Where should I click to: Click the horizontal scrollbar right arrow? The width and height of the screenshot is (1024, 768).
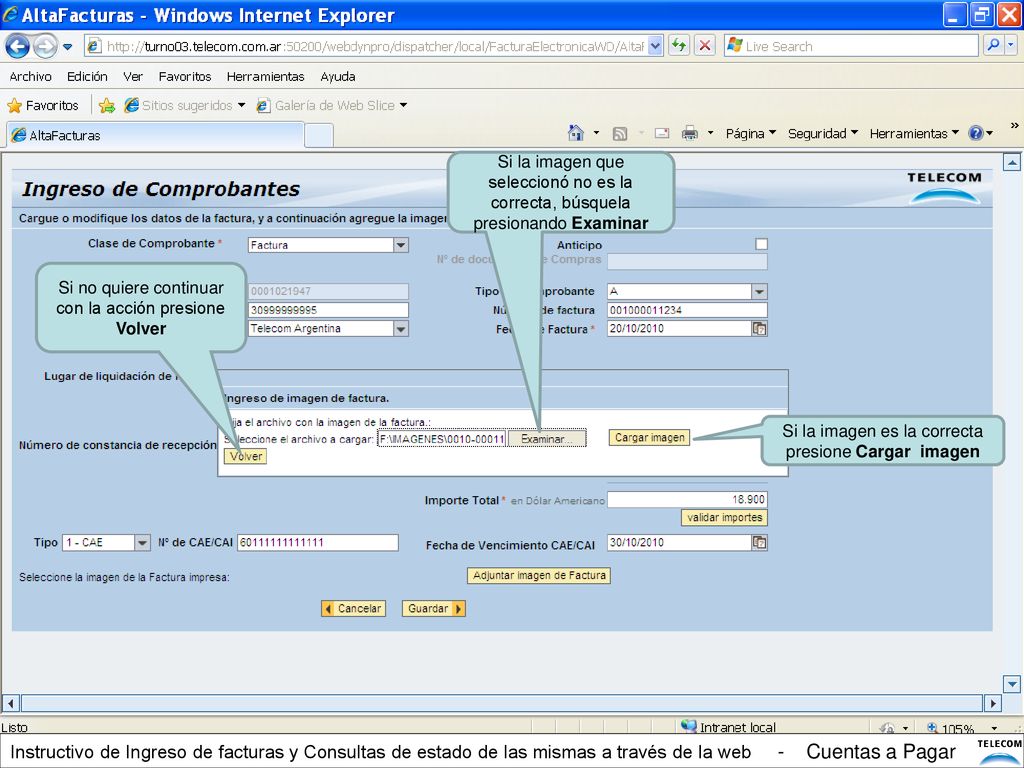[x=993, y=703]
